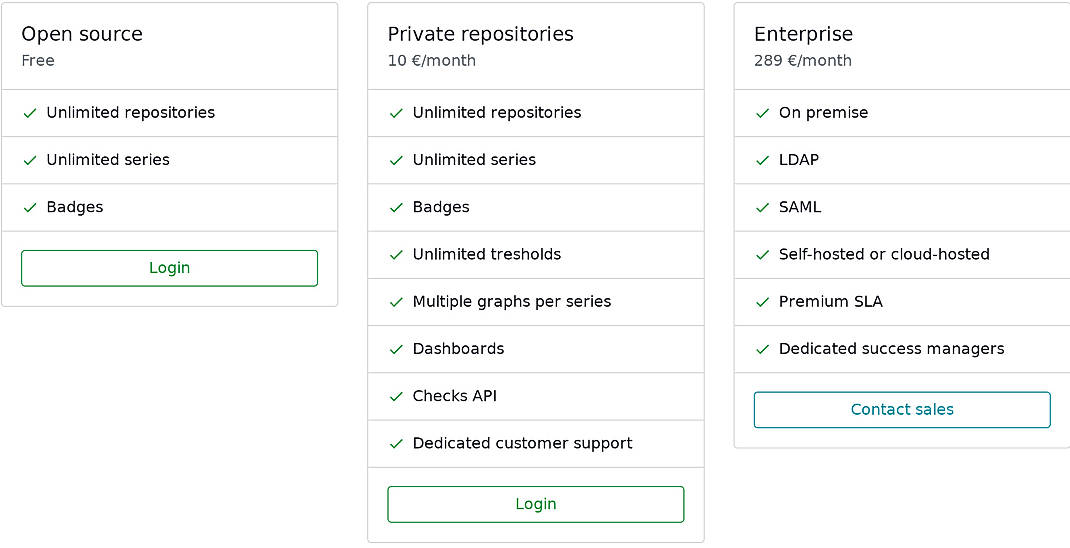1070x548 pixels.
Task: Click checkmark beside On premise
Action: click(x=762, y=113)
